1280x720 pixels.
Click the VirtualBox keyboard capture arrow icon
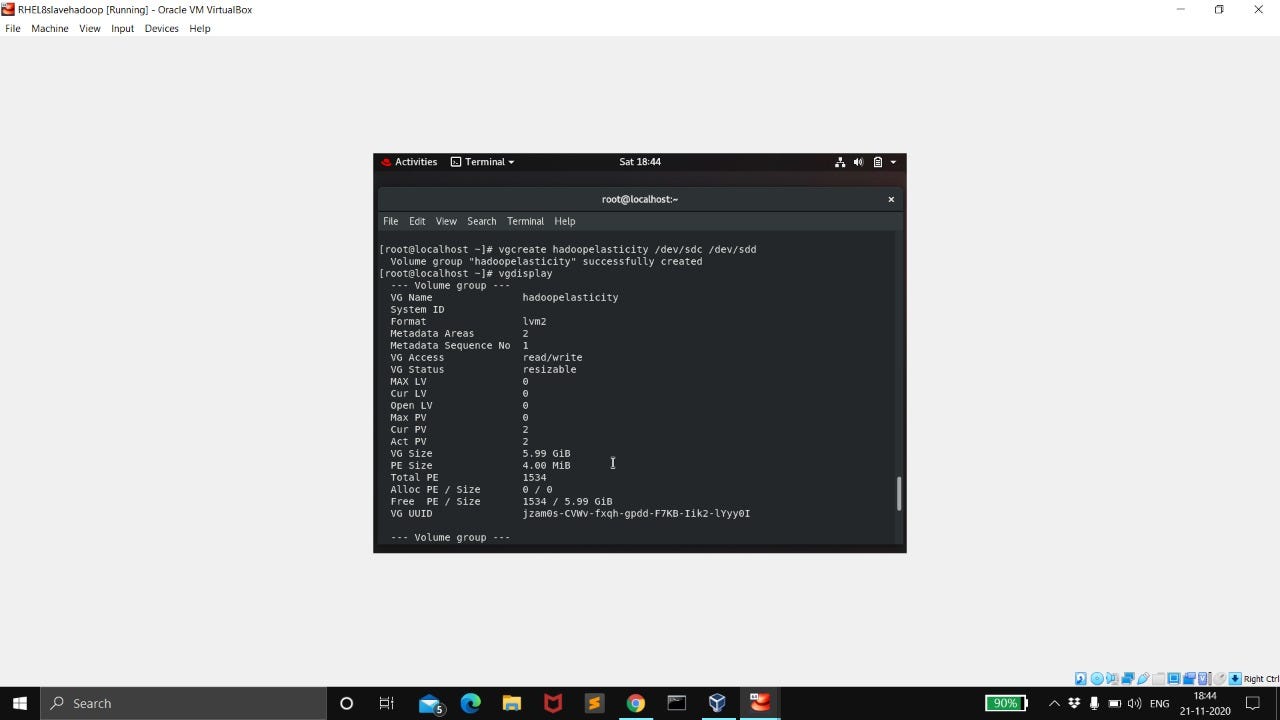[1235, 678]
